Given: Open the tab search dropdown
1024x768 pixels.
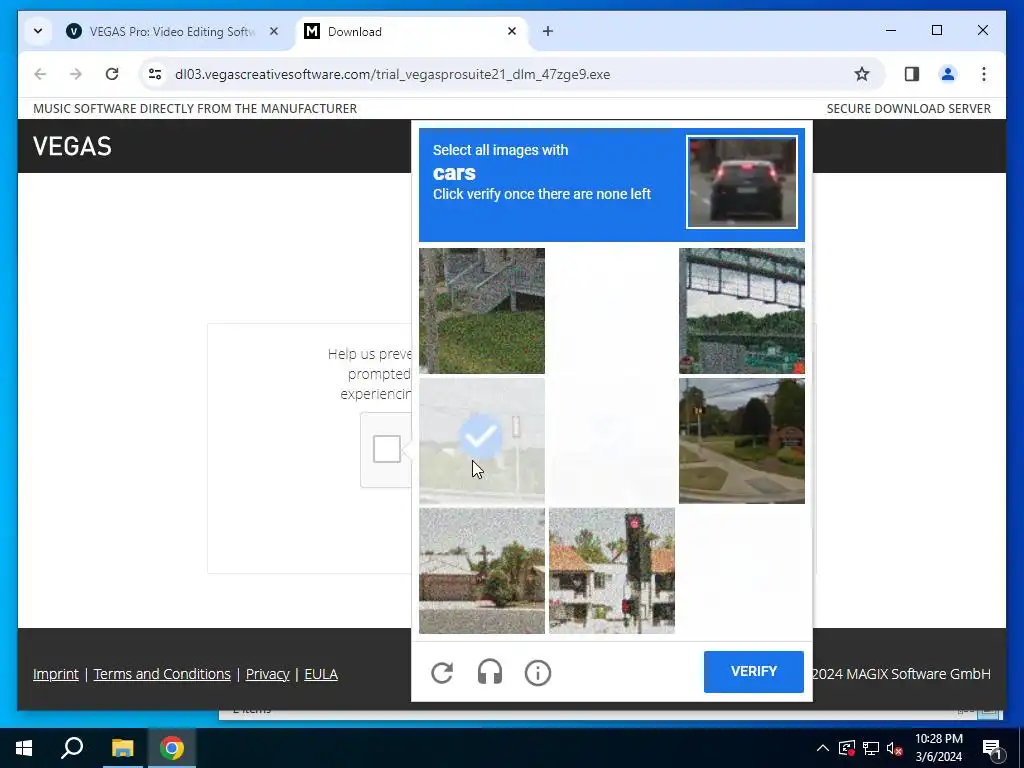Looking at the screenshot, I should pos(38,31).
